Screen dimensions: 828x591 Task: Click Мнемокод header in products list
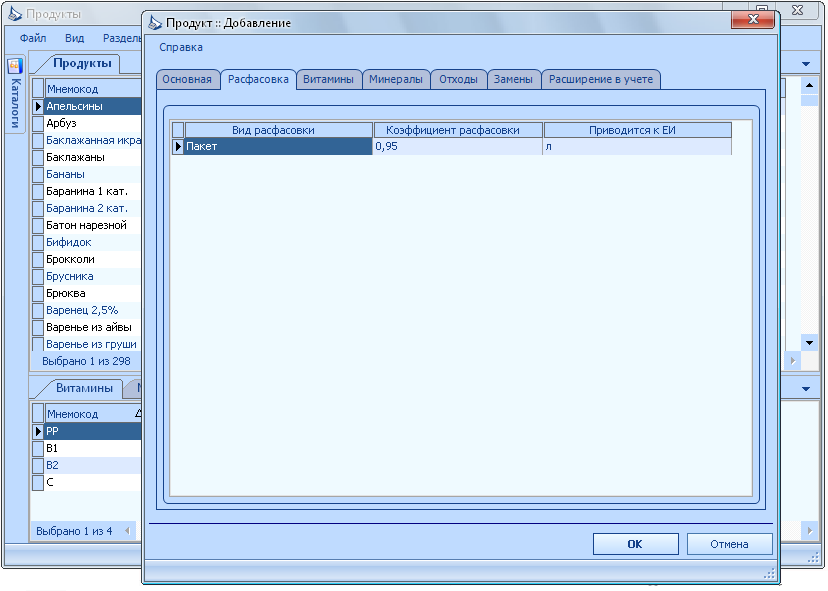coord(93,89)
